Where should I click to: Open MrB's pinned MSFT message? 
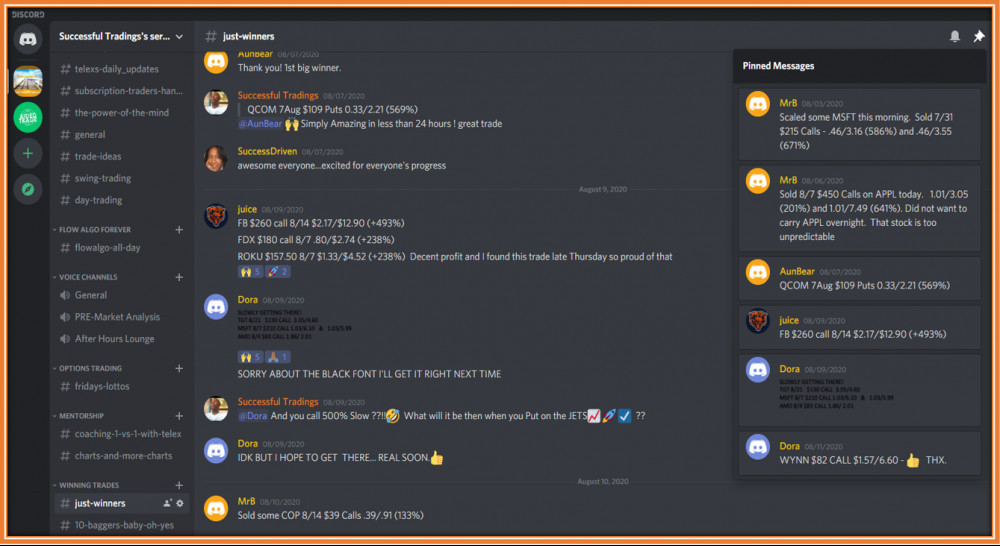pos(859,124)
